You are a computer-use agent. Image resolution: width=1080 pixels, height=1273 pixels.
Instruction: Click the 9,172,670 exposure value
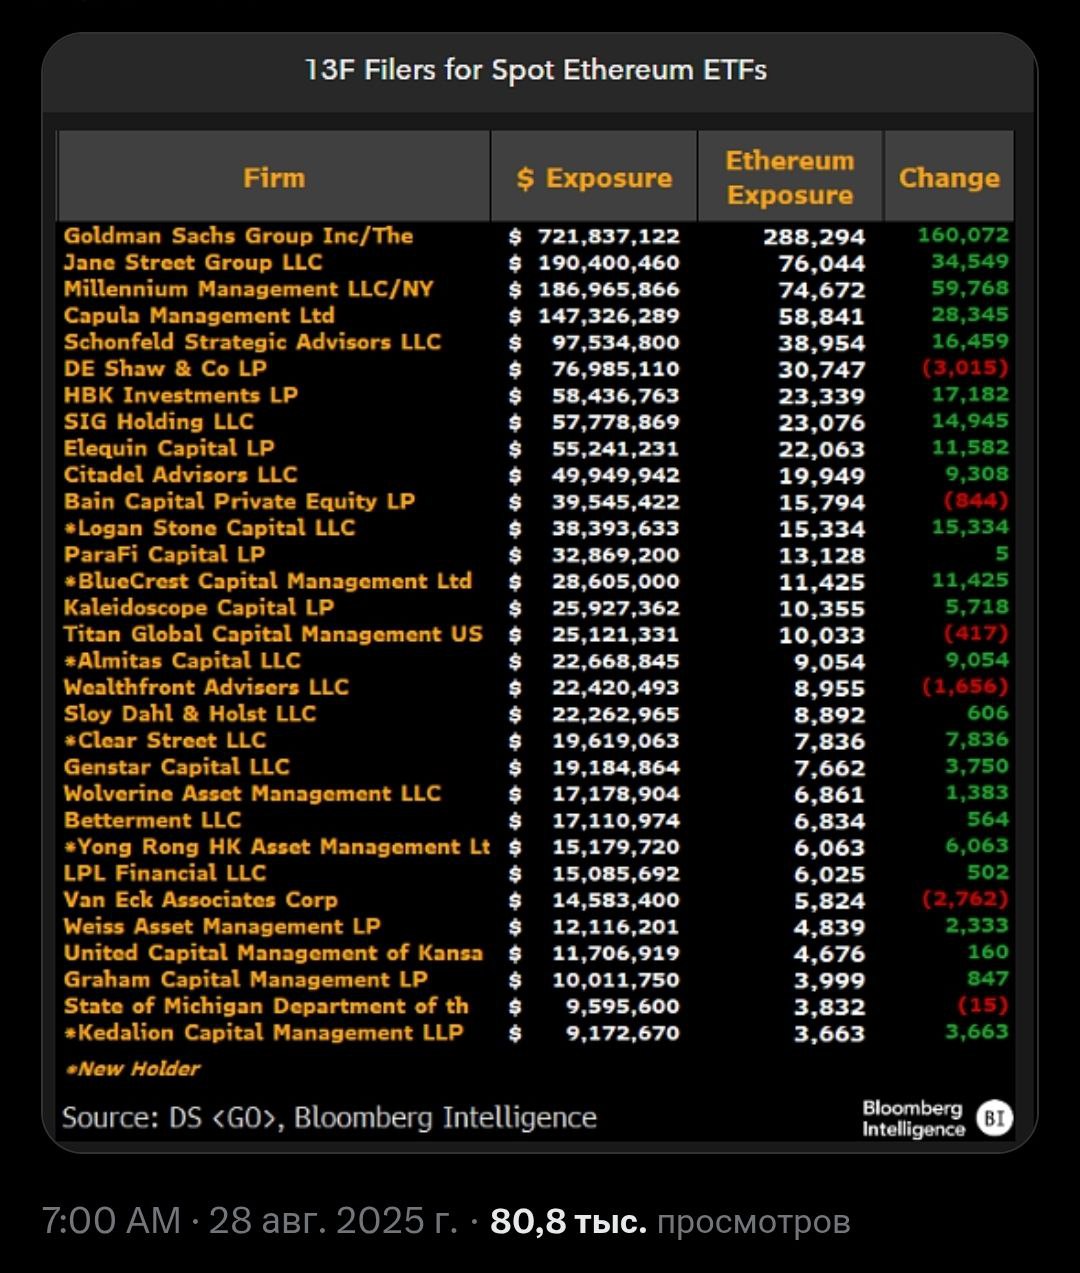[x=623, y=1033]
